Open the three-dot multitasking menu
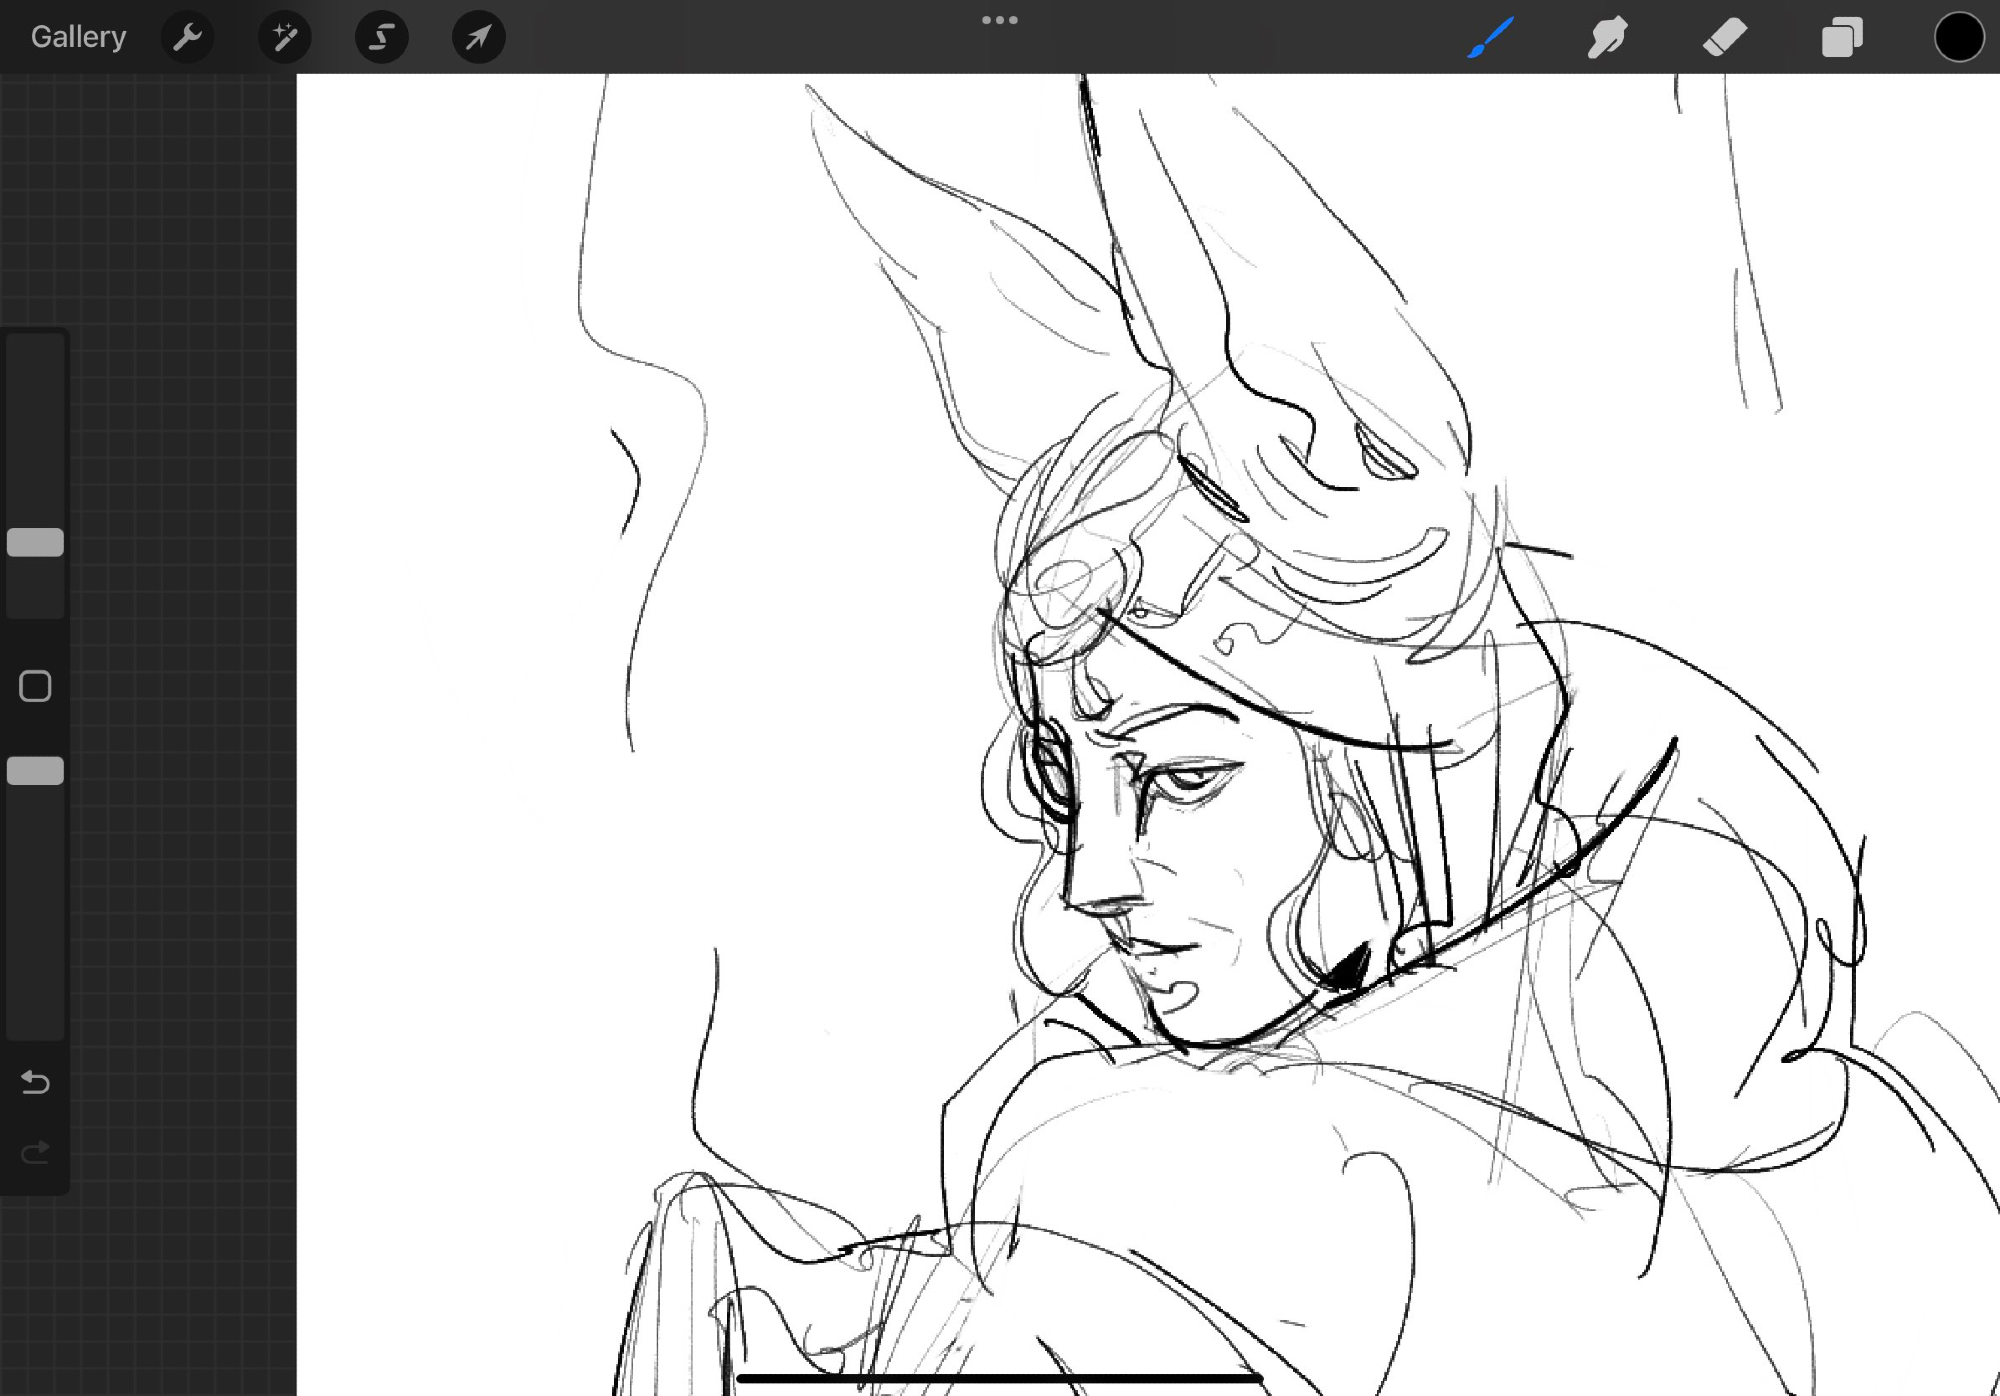2000x1396 pixels. click(999, 20)
